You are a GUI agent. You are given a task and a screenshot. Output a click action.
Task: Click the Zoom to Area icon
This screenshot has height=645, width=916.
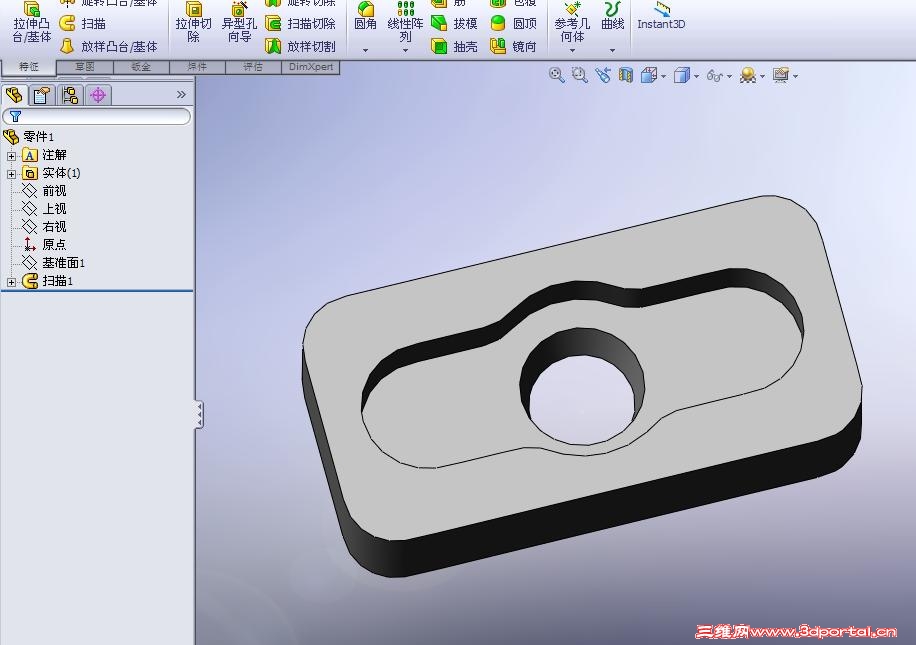(580, 75)
